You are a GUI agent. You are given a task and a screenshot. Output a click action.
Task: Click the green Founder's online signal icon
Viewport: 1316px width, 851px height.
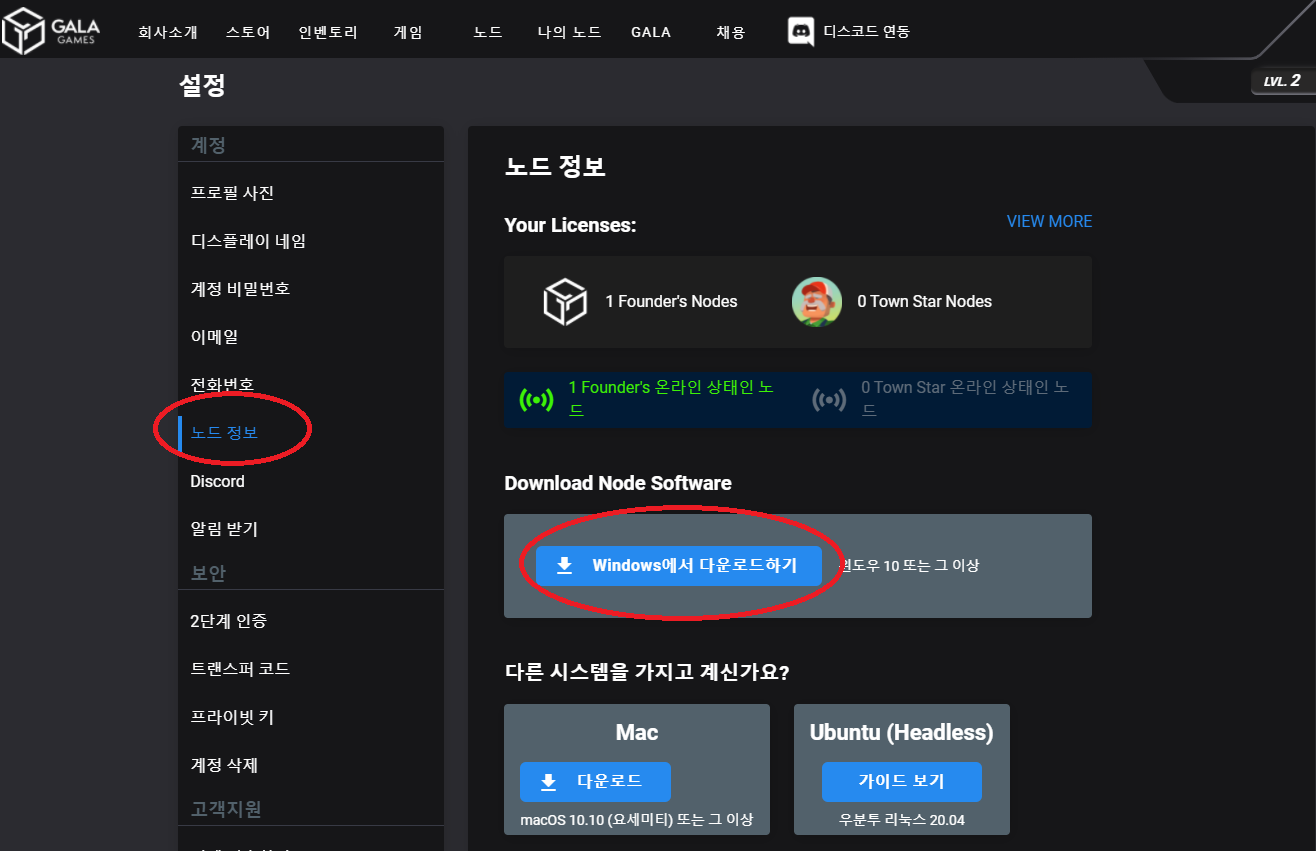pos(536,400)
